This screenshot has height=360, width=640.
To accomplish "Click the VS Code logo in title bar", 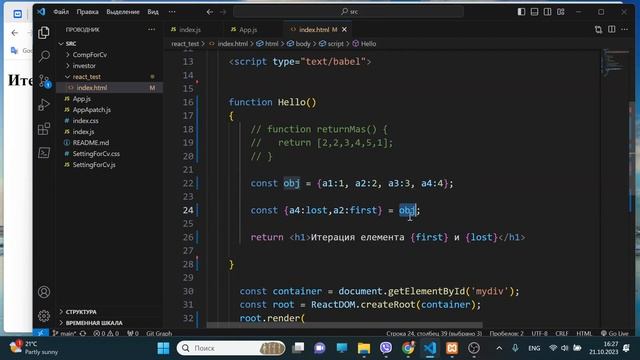I will point(41,12).
